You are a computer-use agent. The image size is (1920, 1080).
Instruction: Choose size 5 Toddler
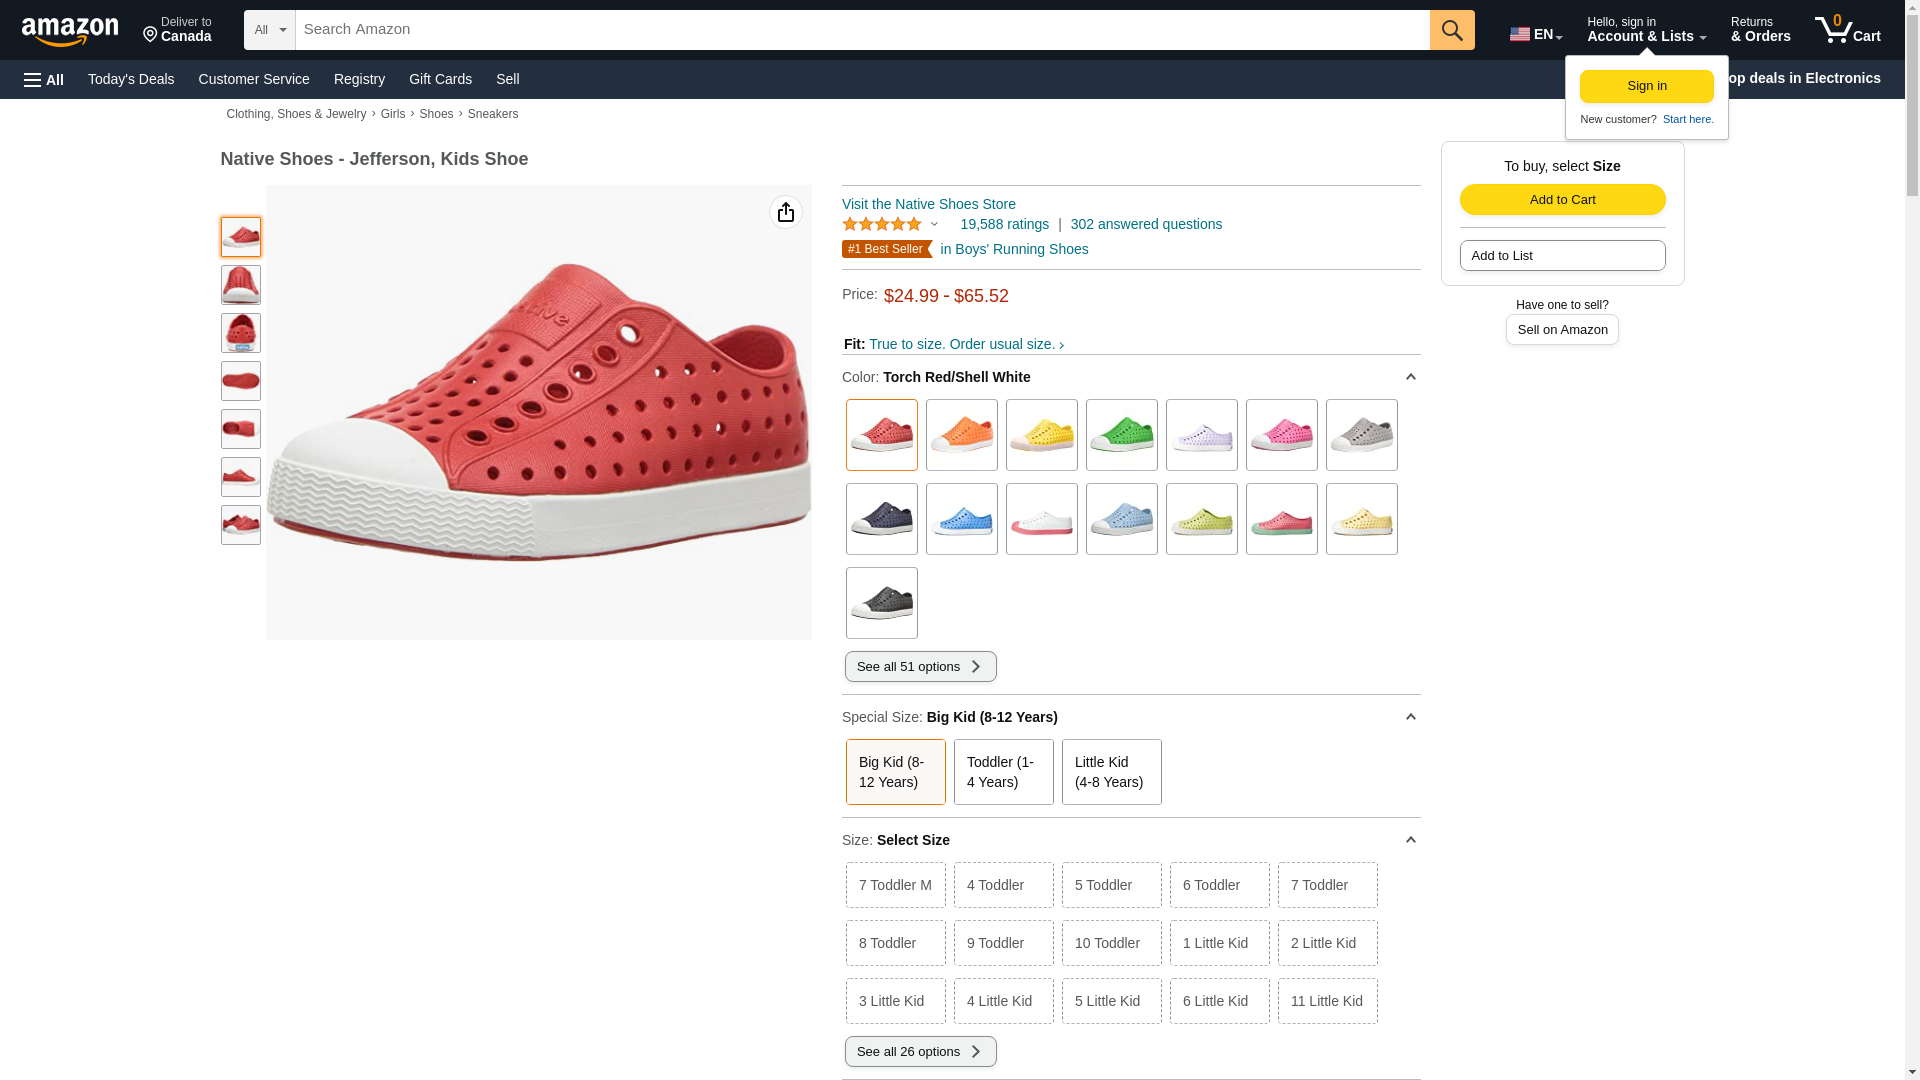pos(1111,885)
